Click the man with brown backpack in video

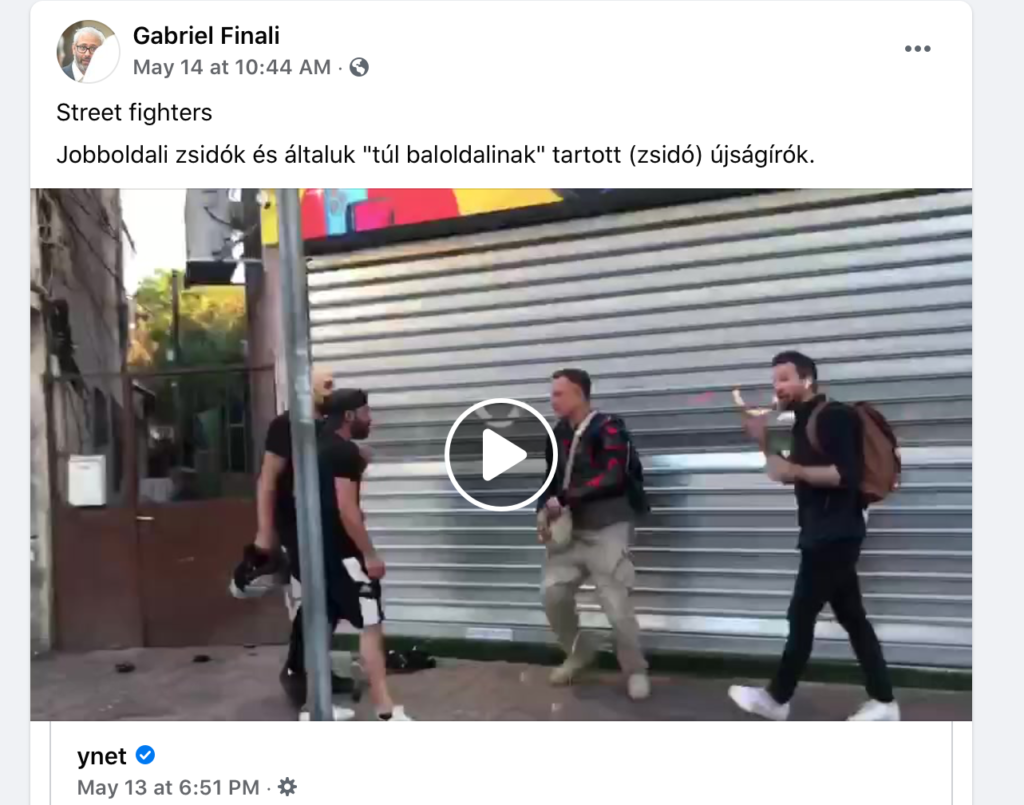tap(825, 535)
